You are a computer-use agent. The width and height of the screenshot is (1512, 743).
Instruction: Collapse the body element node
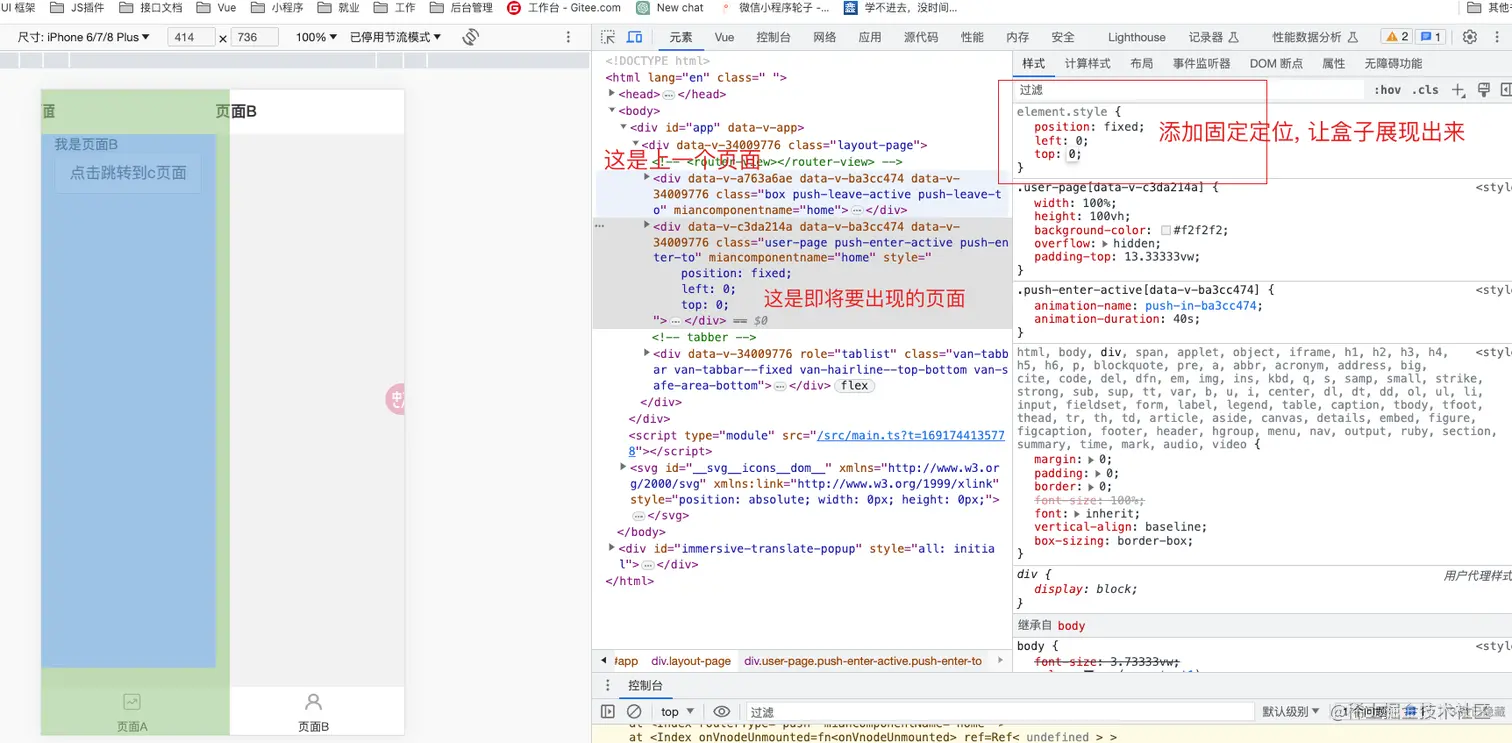tap(612, 111)
